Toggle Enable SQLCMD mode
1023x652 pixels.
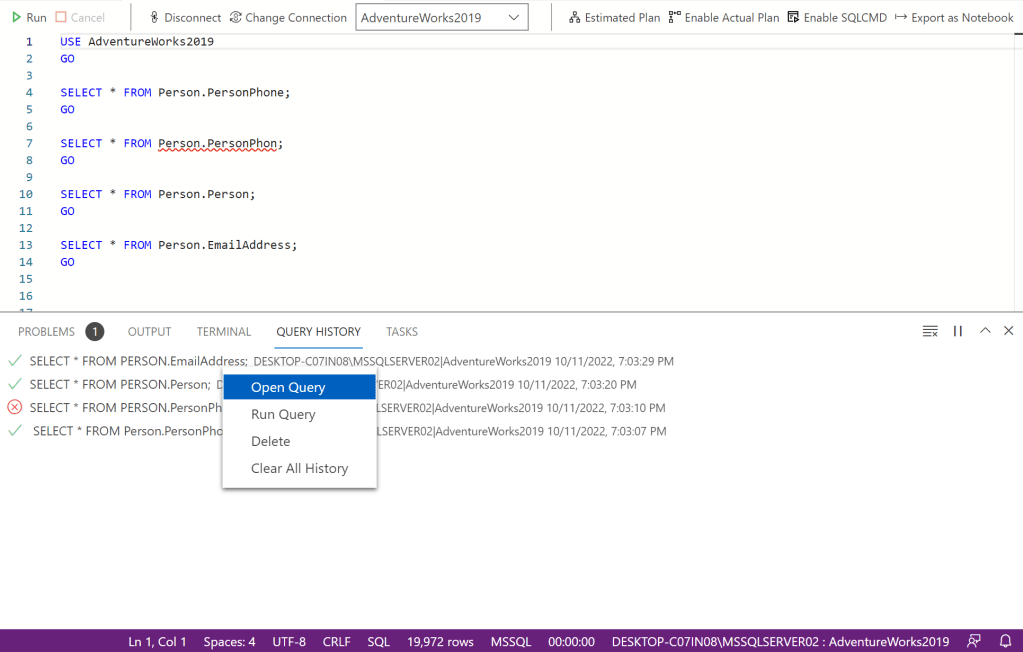pyautogui.click(x=793, y=18)
